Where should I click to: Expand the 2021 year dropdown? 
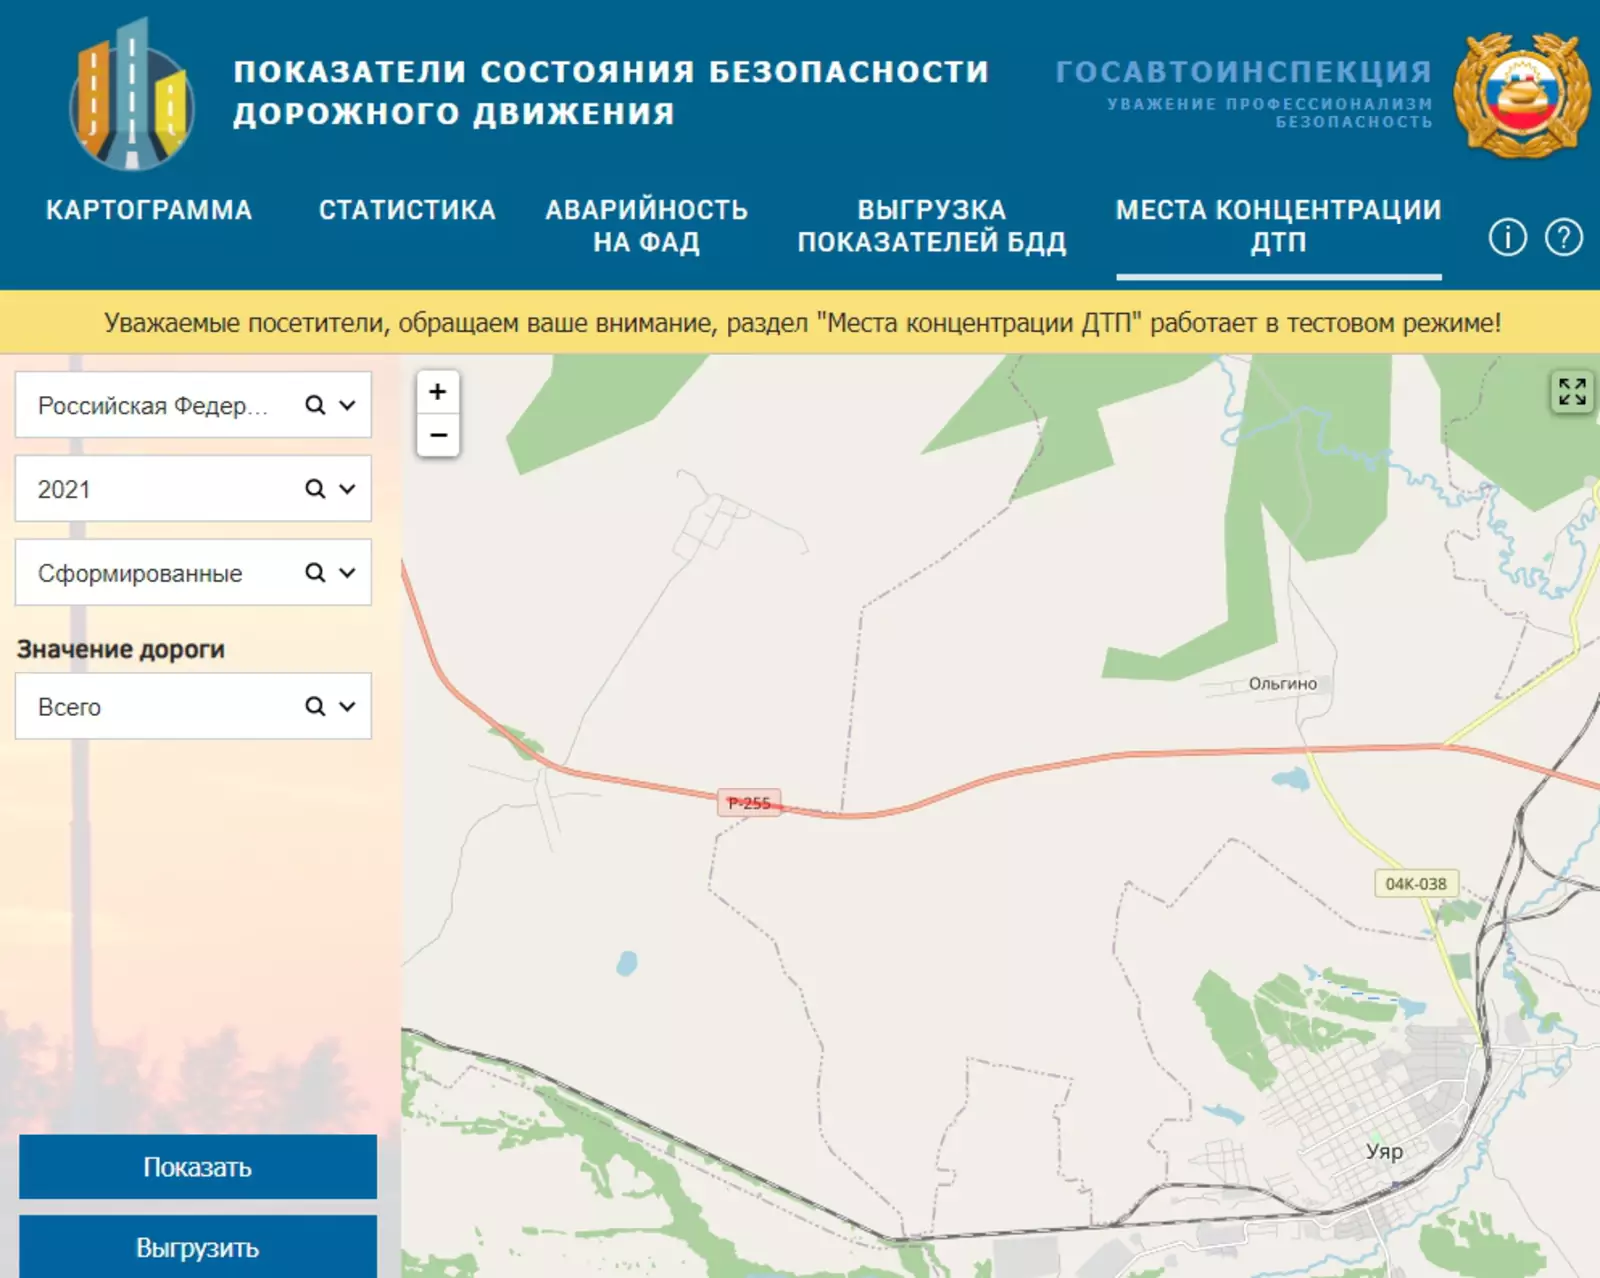(347, 489)
